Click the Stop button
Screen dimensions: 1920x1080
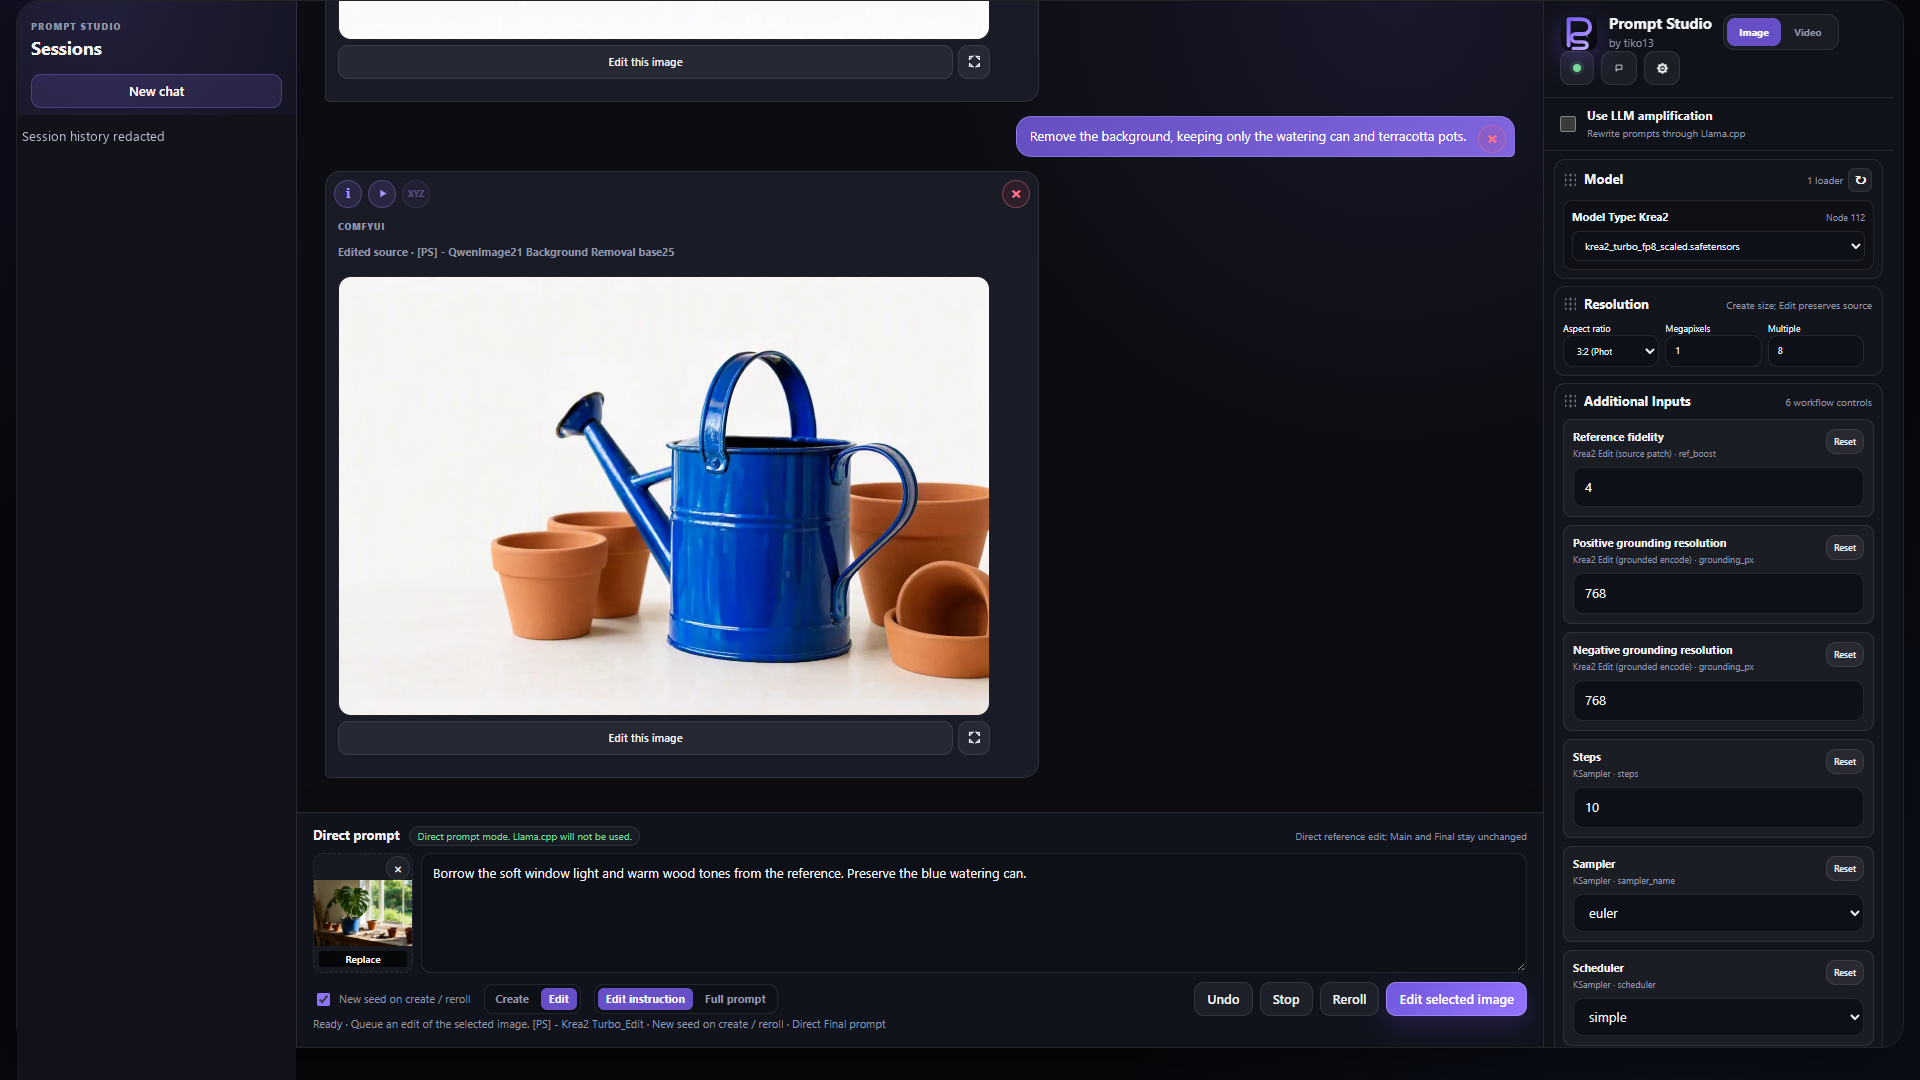[x=1286, y=999]
